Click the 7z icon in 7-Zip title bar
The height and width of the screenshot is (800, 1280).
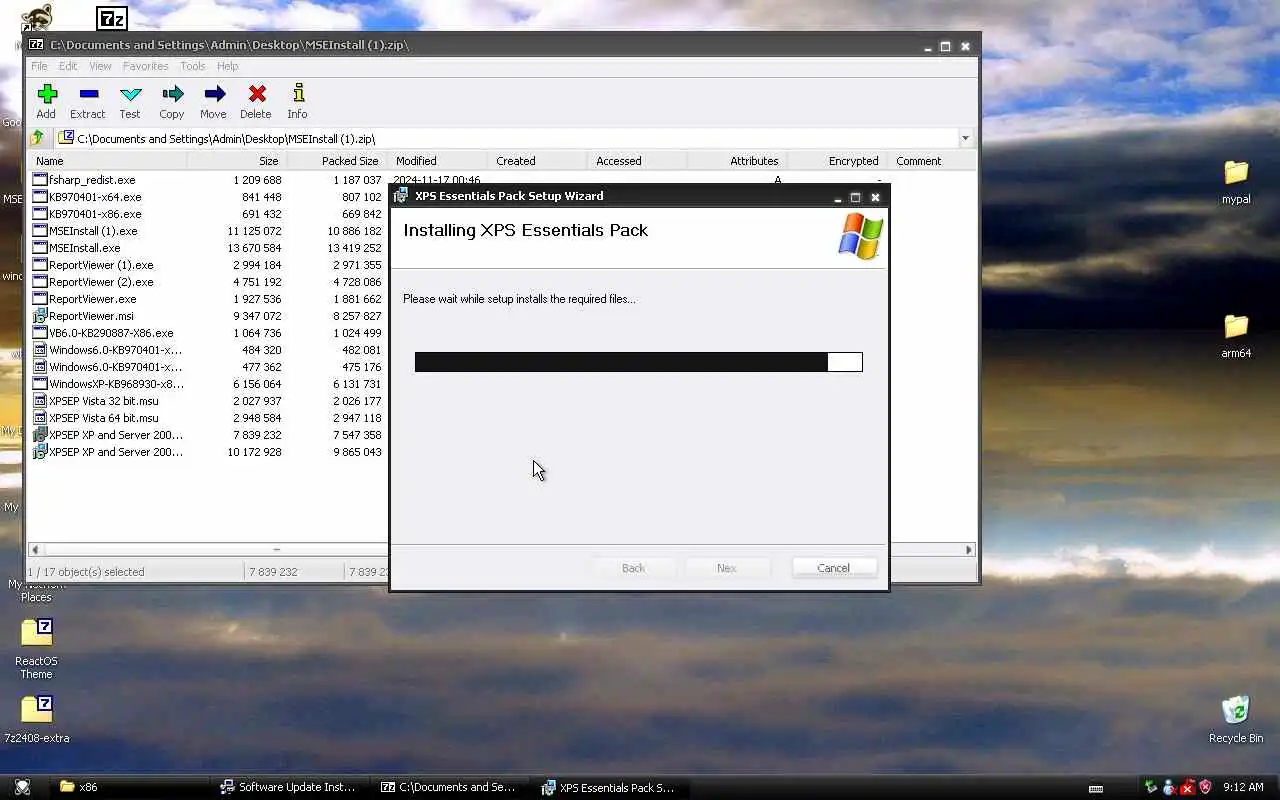[x=36, y=45]
